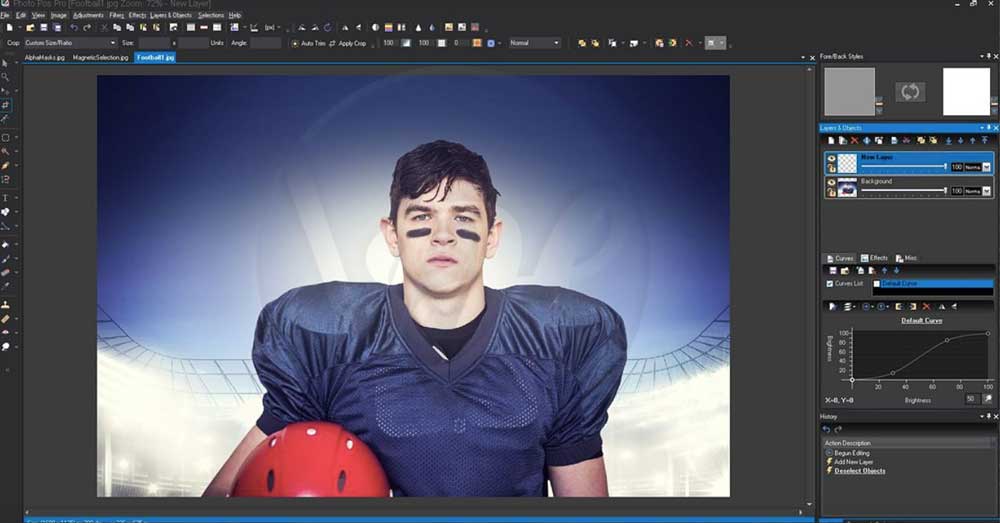Delete layer using red X in Layers panel

point(853,140)
